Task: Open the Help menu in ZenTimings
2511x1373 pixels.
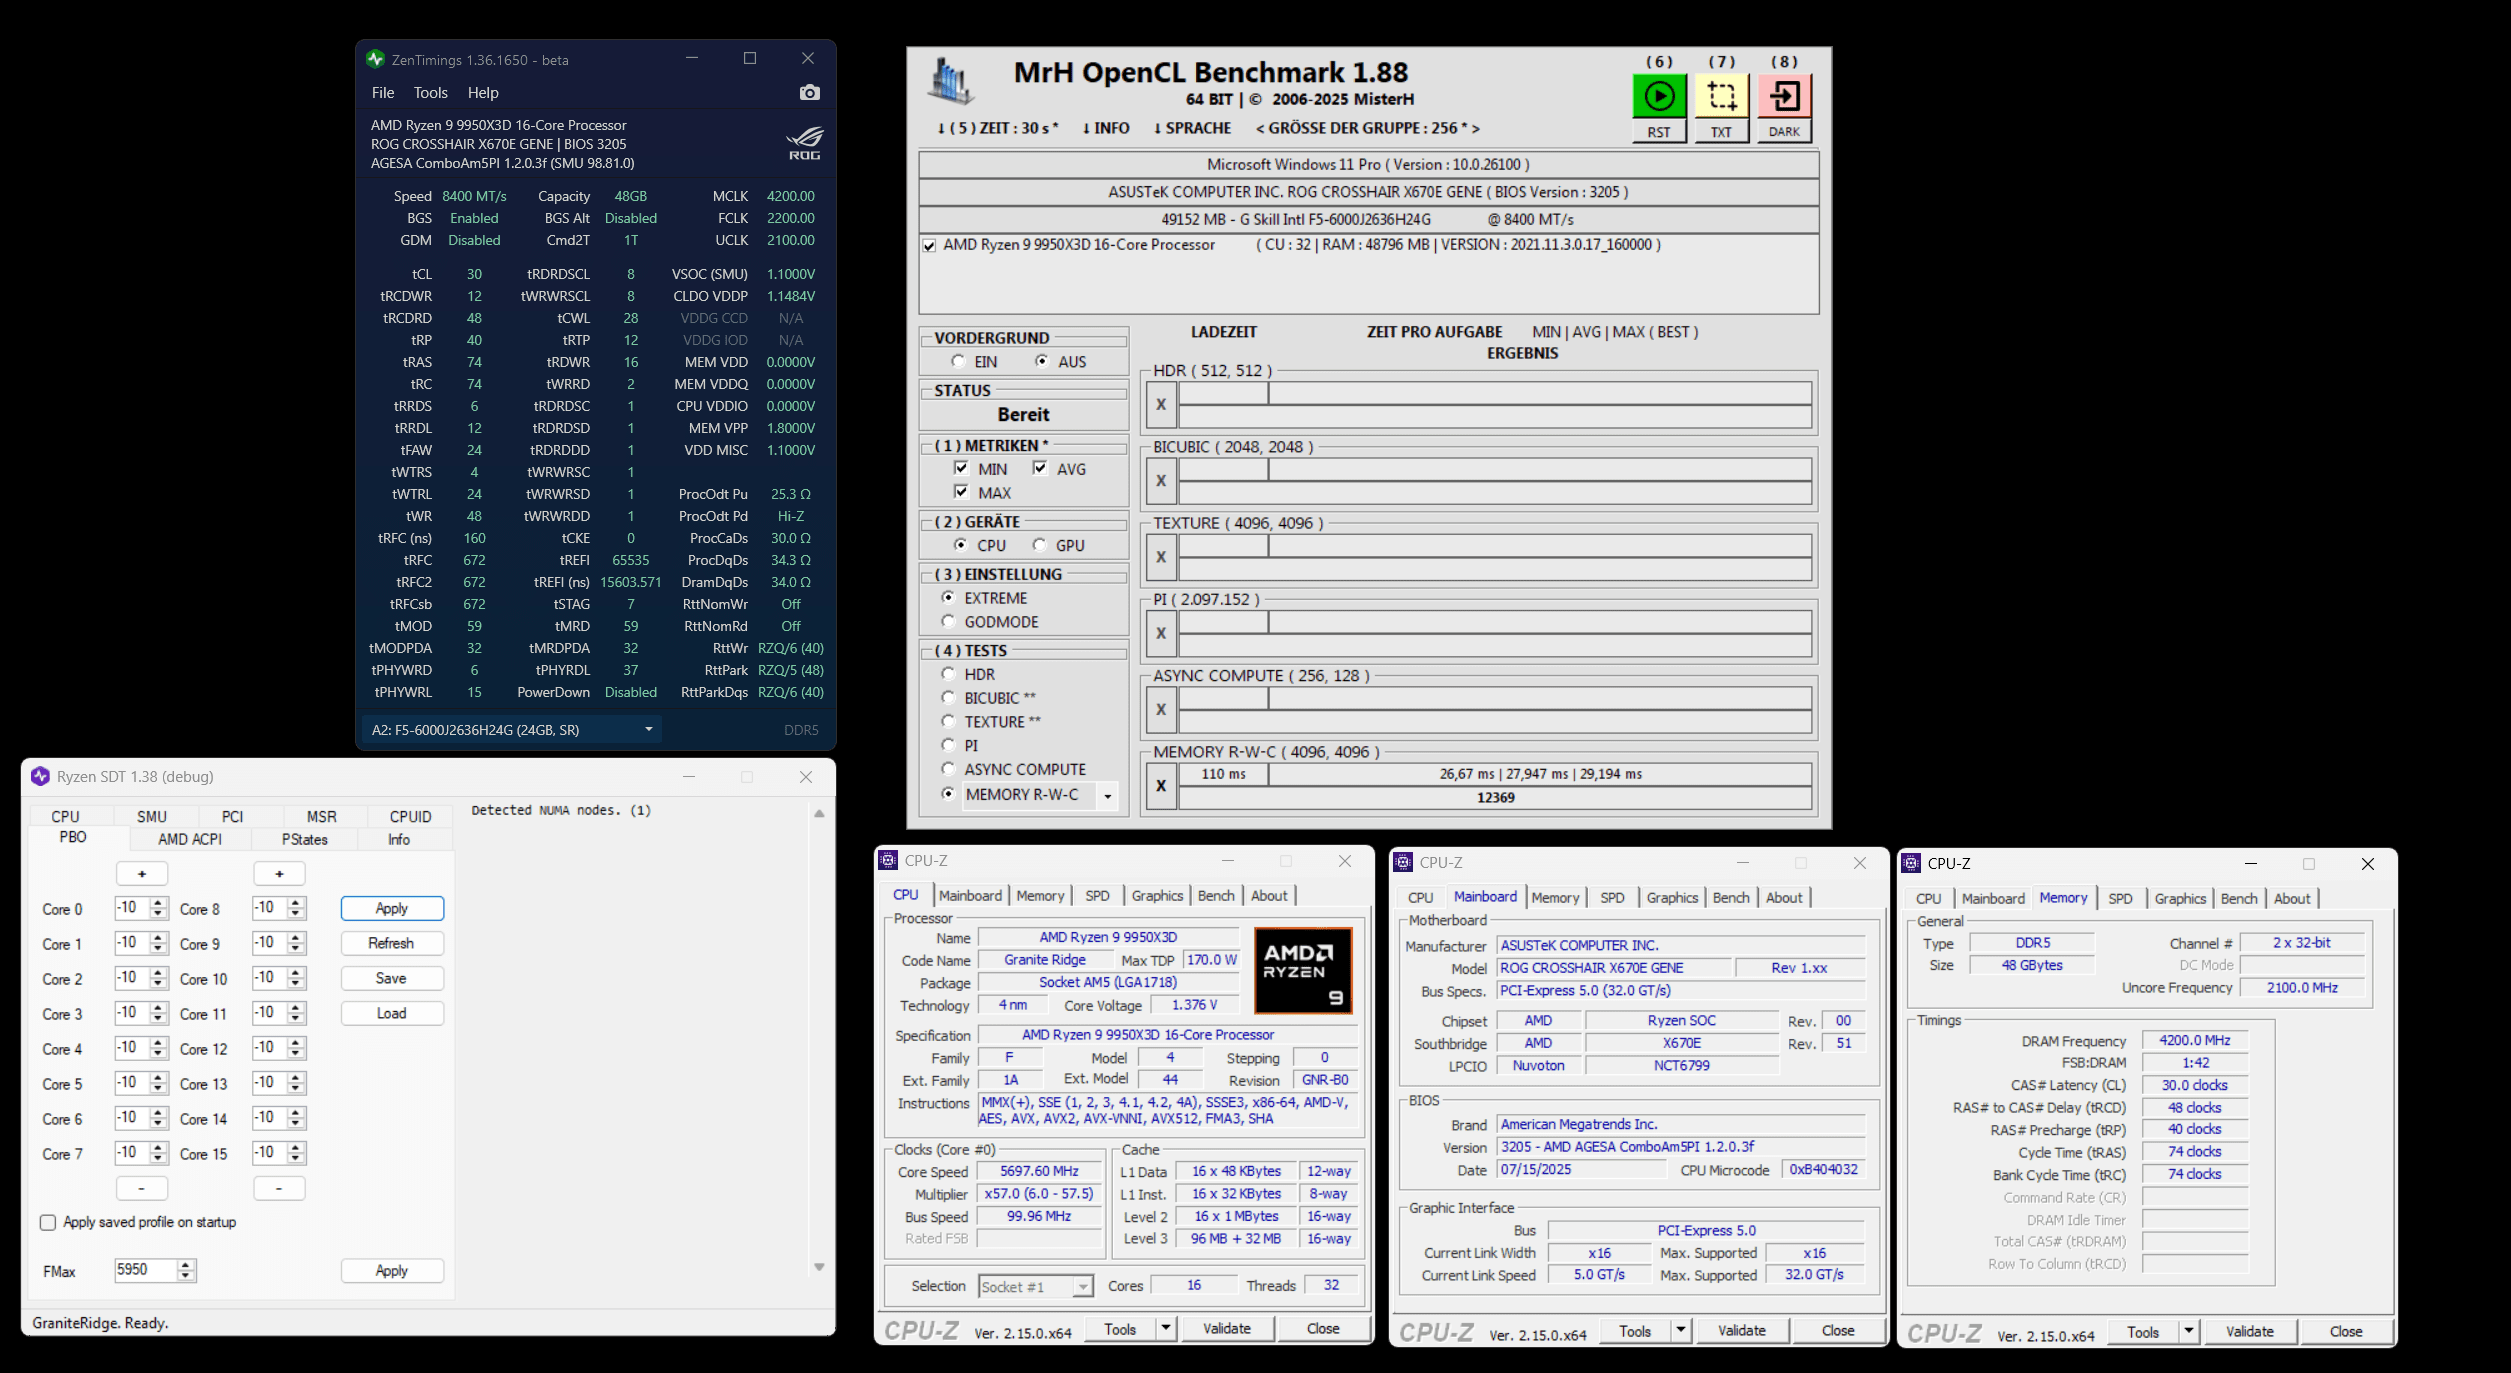Action: [x=483, y=93]
